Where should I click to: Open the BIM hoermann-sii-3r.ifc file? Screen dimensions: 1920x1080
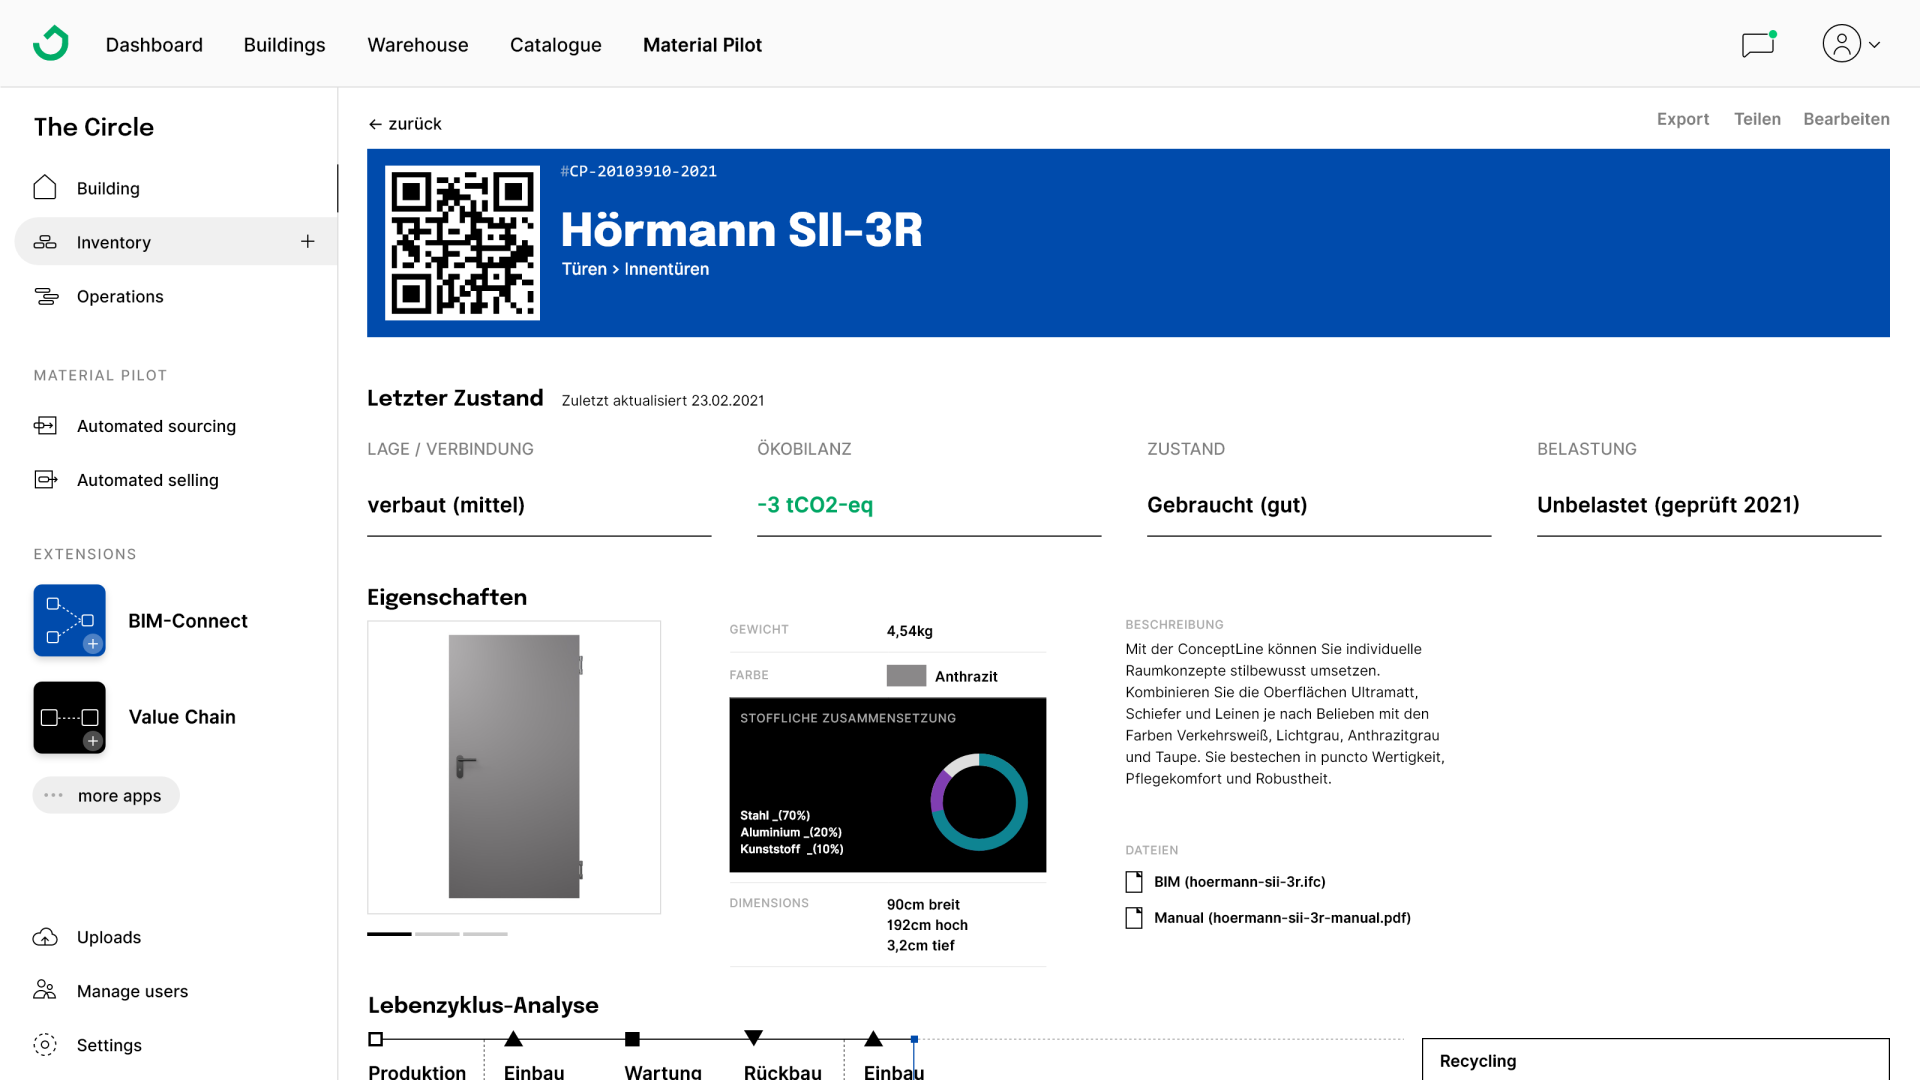[x=1239, y=882]
